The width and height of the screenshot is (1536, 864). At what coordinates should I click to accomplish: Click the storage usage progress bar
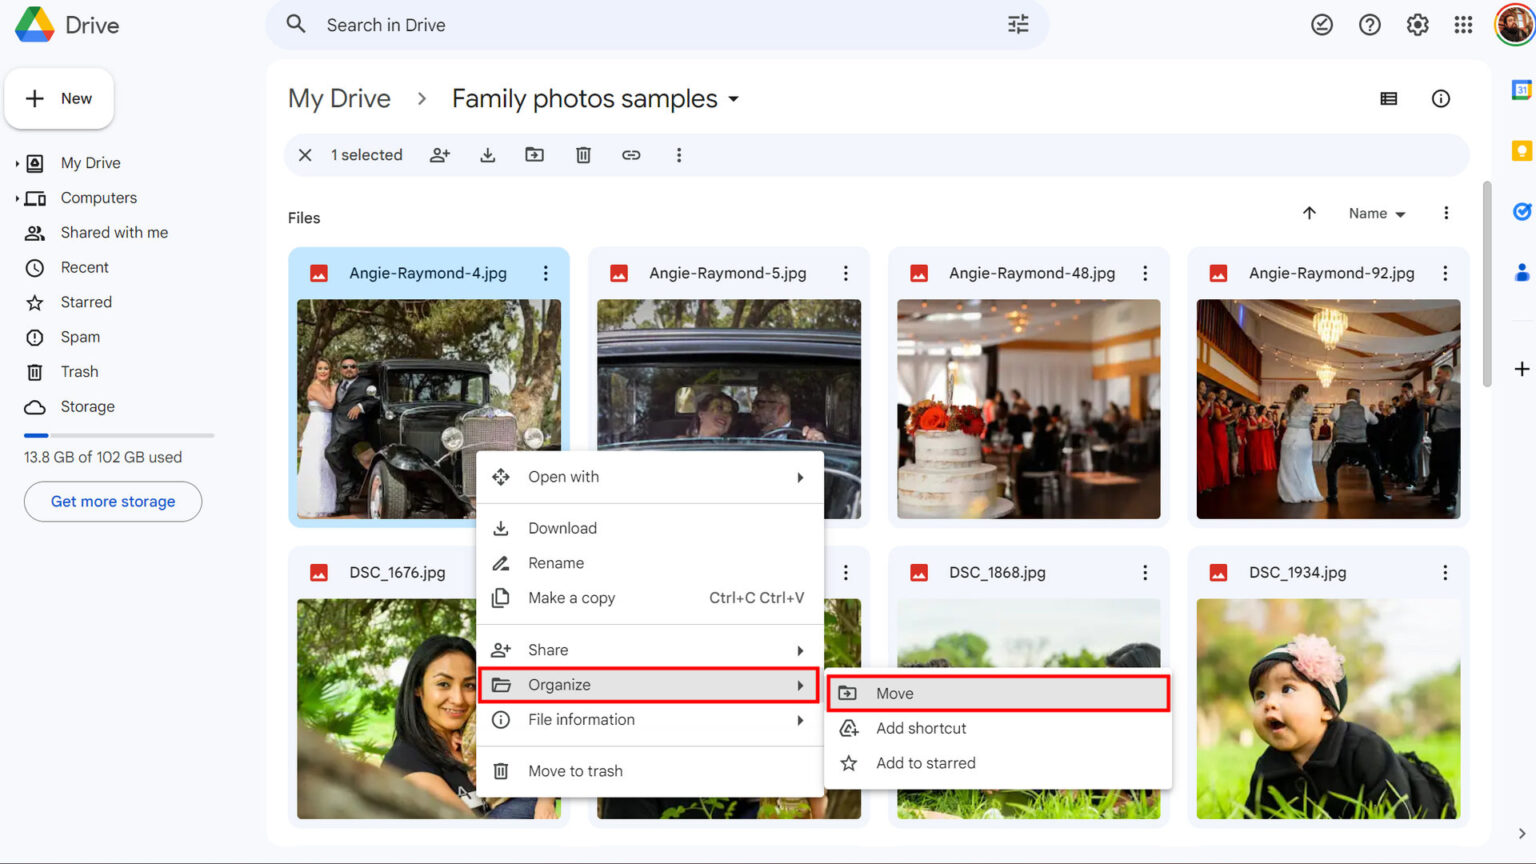(117, 435)
